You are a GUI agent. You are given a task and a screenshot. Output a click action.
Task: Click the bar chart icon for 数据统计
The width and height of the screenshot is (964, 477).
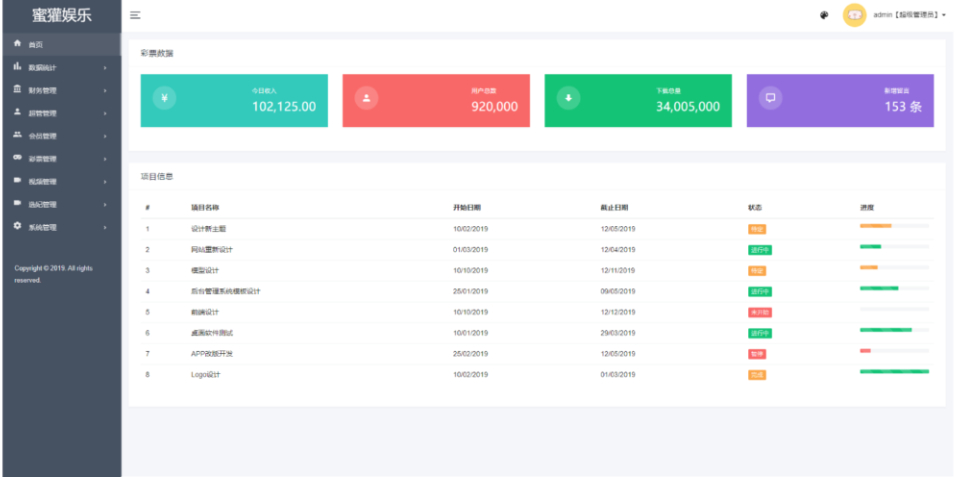point(17,67)
